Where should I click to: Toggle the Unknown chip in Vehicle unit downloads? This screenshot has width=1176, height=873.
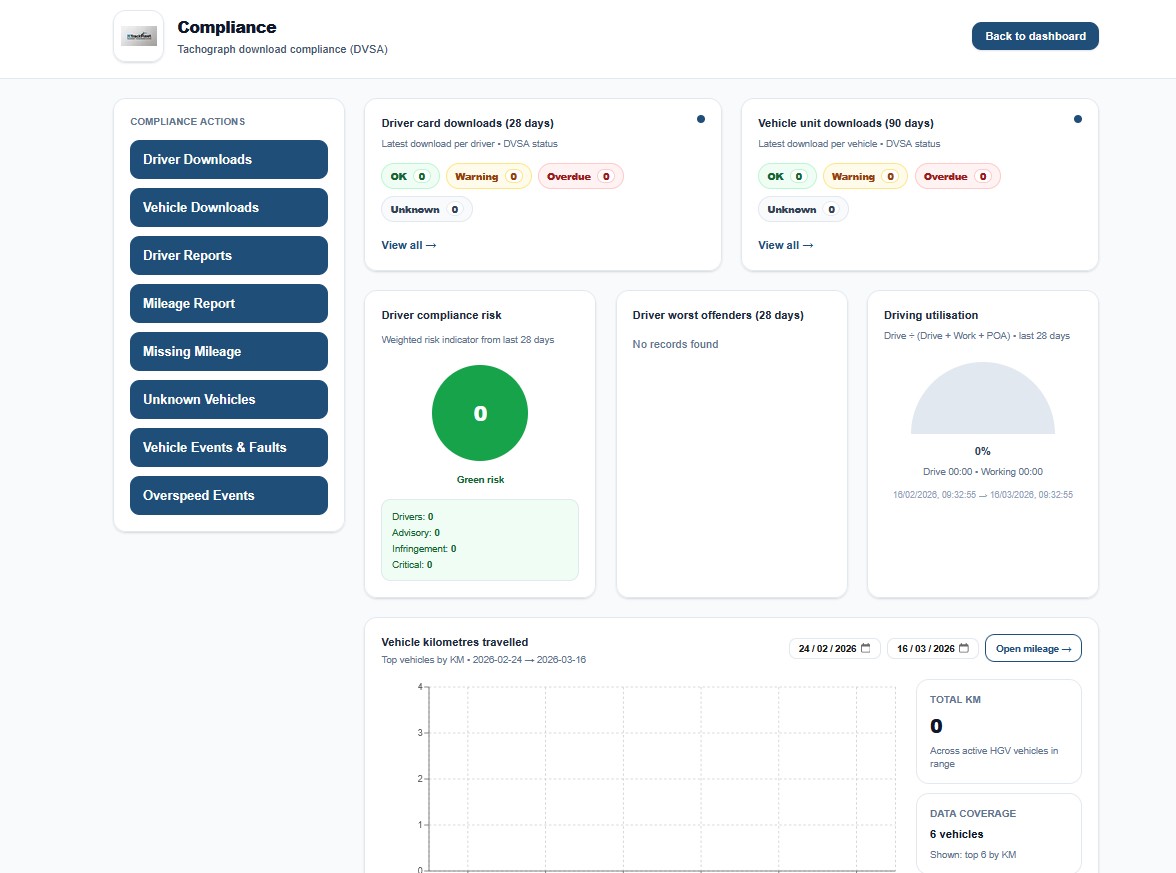point(803,209)
